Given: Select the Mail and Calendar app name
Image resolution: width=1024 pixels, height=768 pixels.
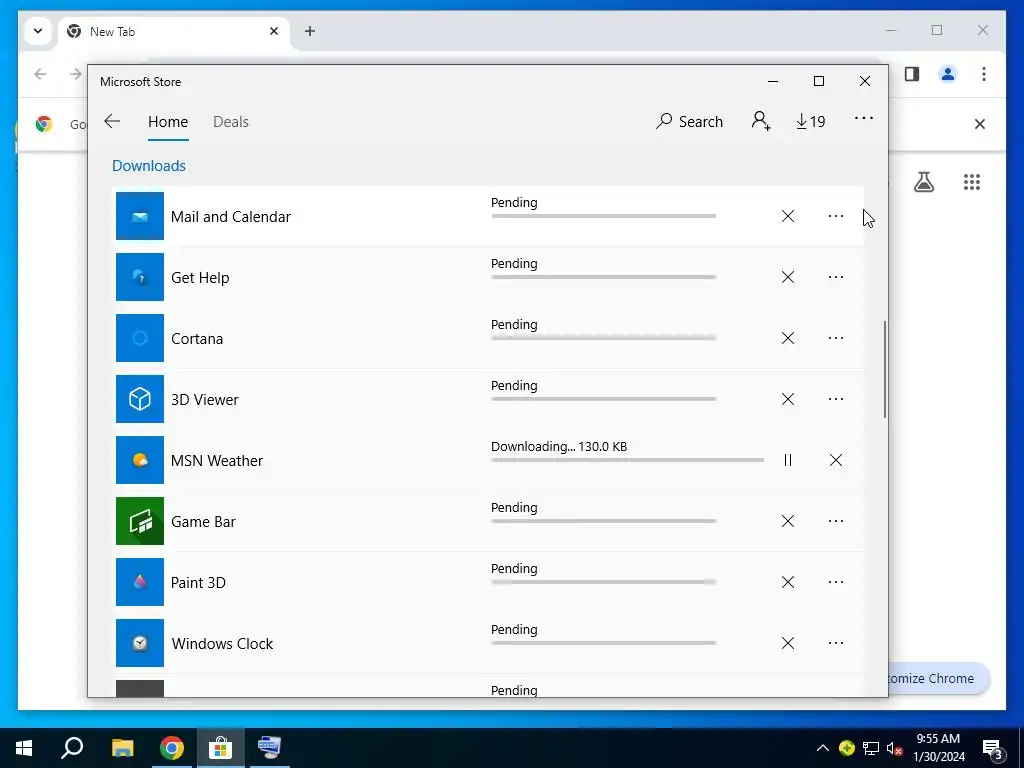Looking at the screenshot, I should [231, 217].
